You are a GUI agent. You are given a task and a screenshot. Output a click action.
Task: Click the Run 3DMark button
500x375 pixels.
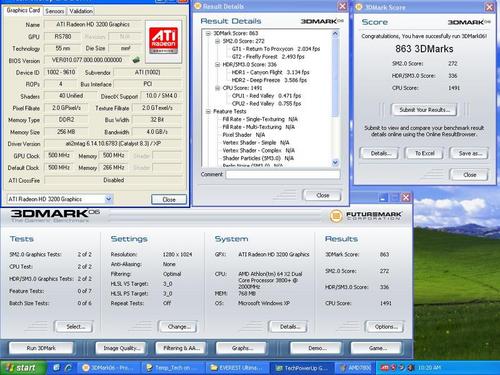[x=41, y=348]
